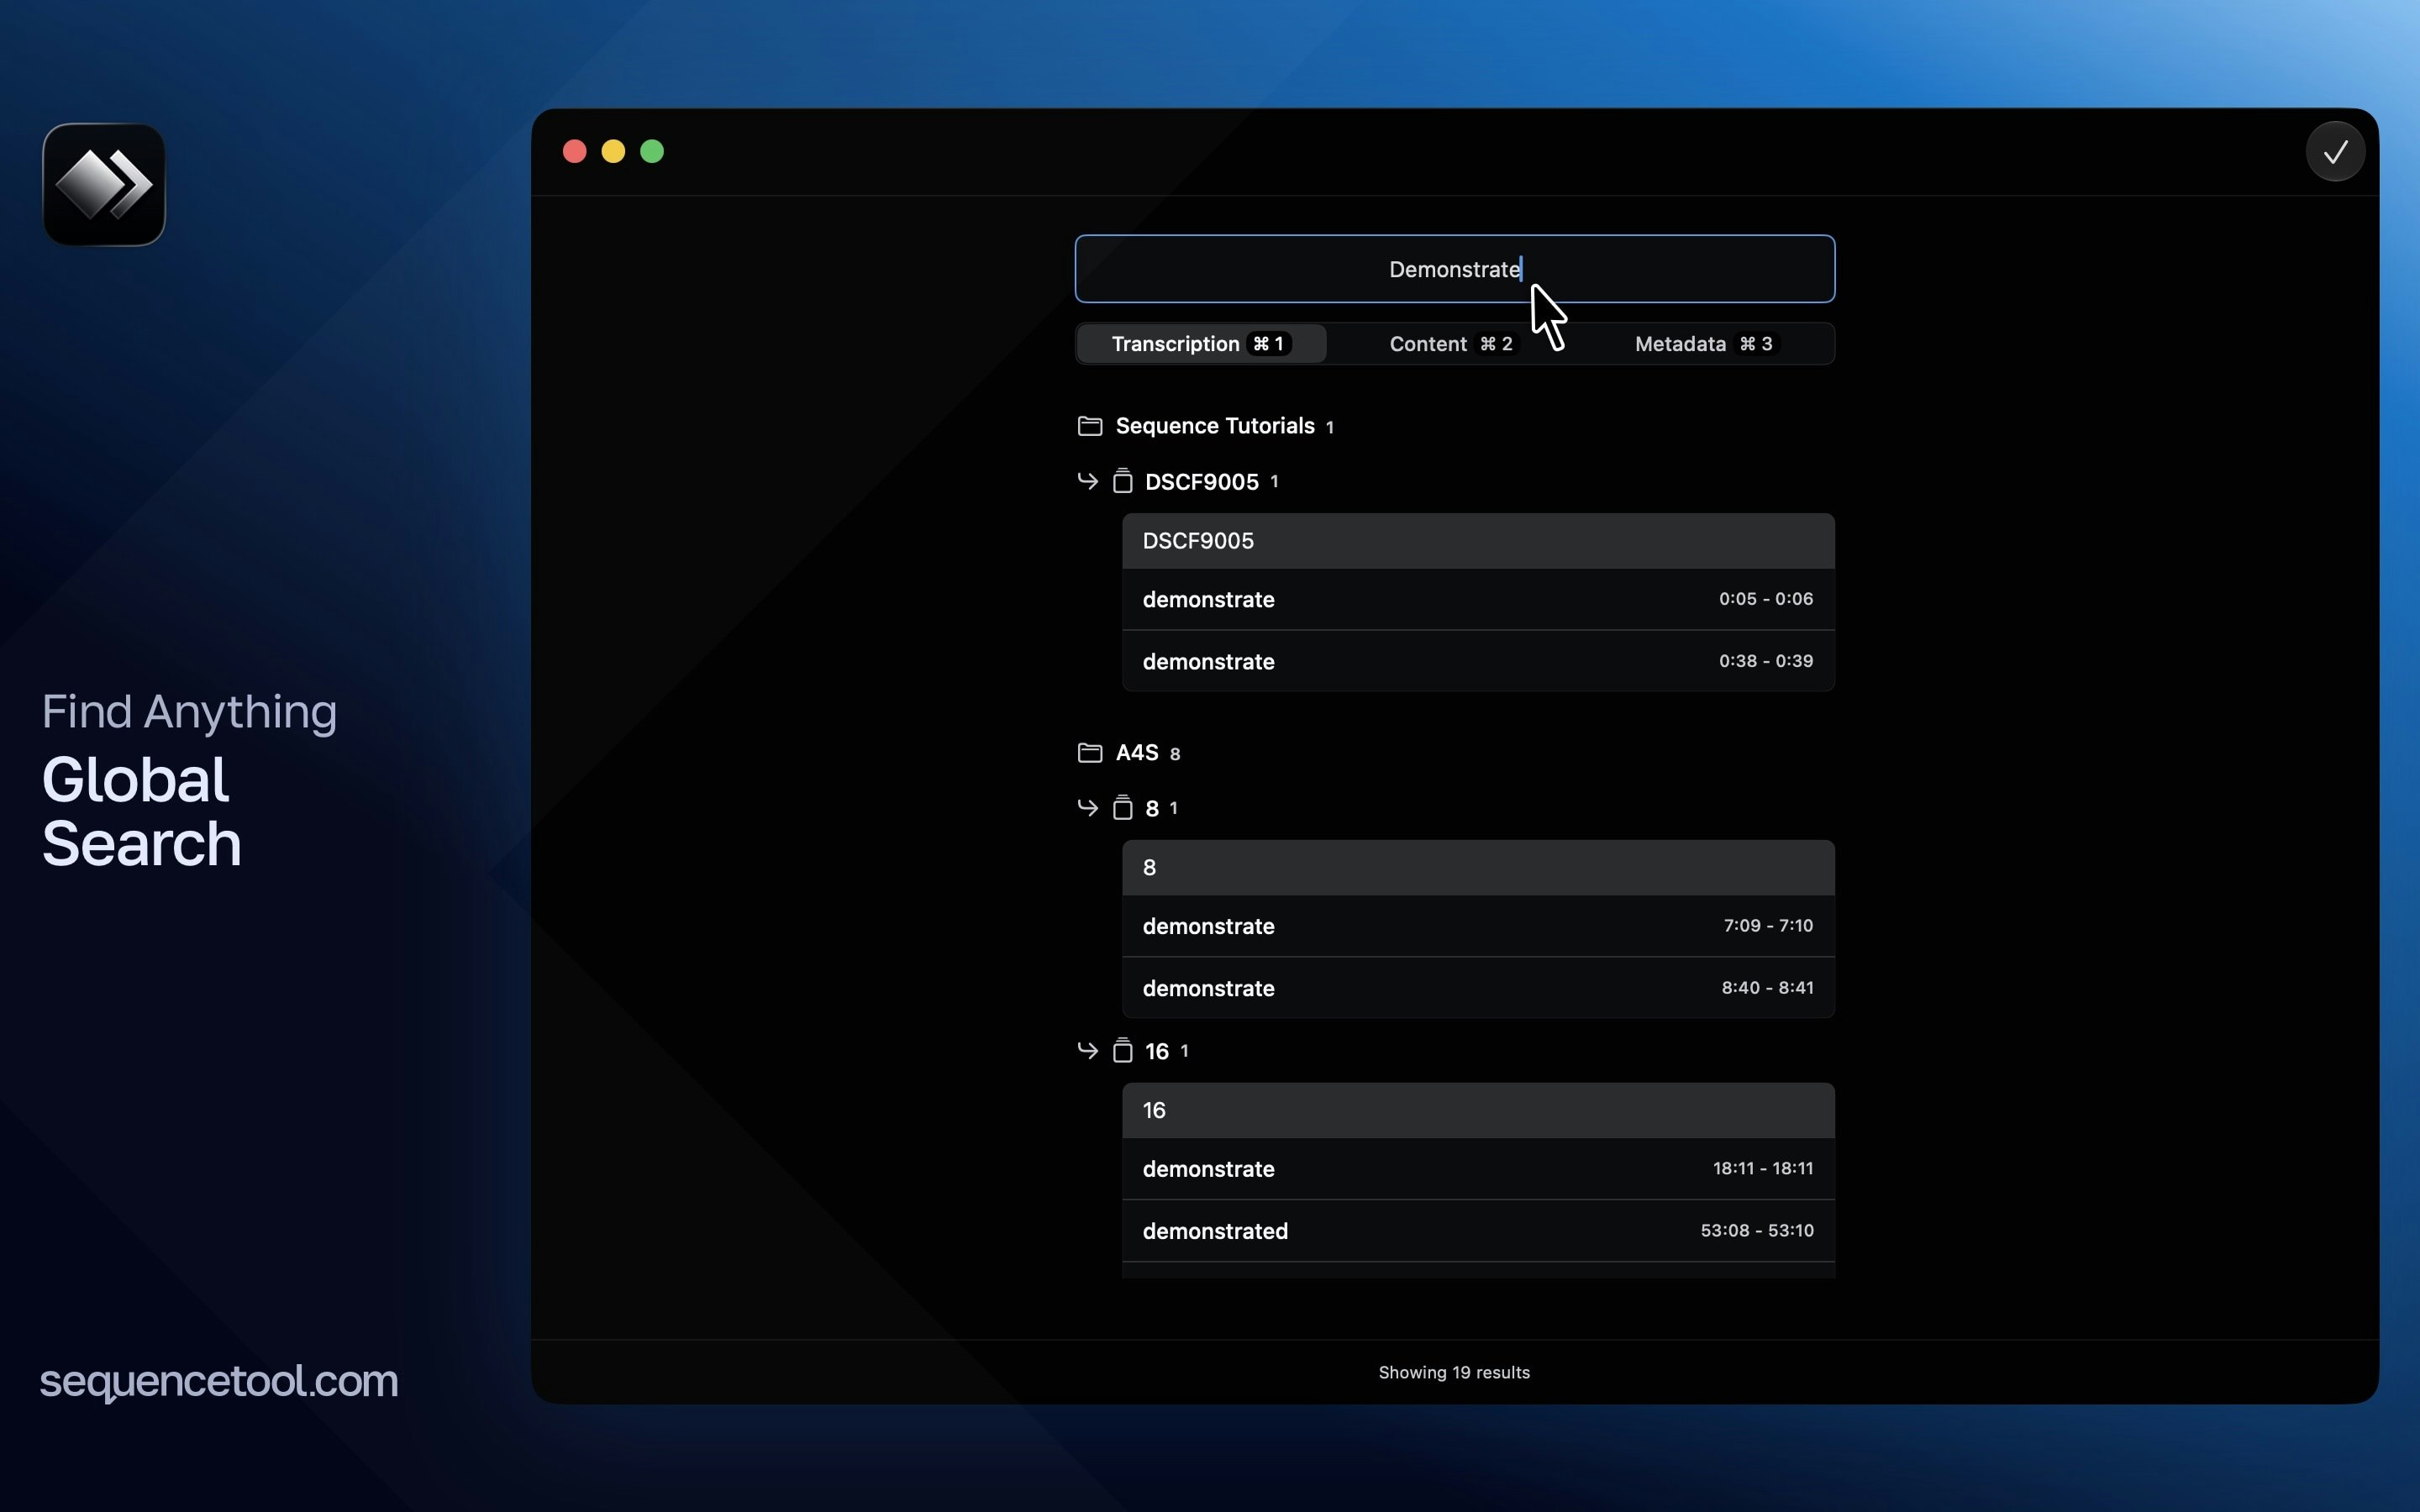Click the arrow icon before item 8
The image size is (2420, 1512).
pos(1088,808)
